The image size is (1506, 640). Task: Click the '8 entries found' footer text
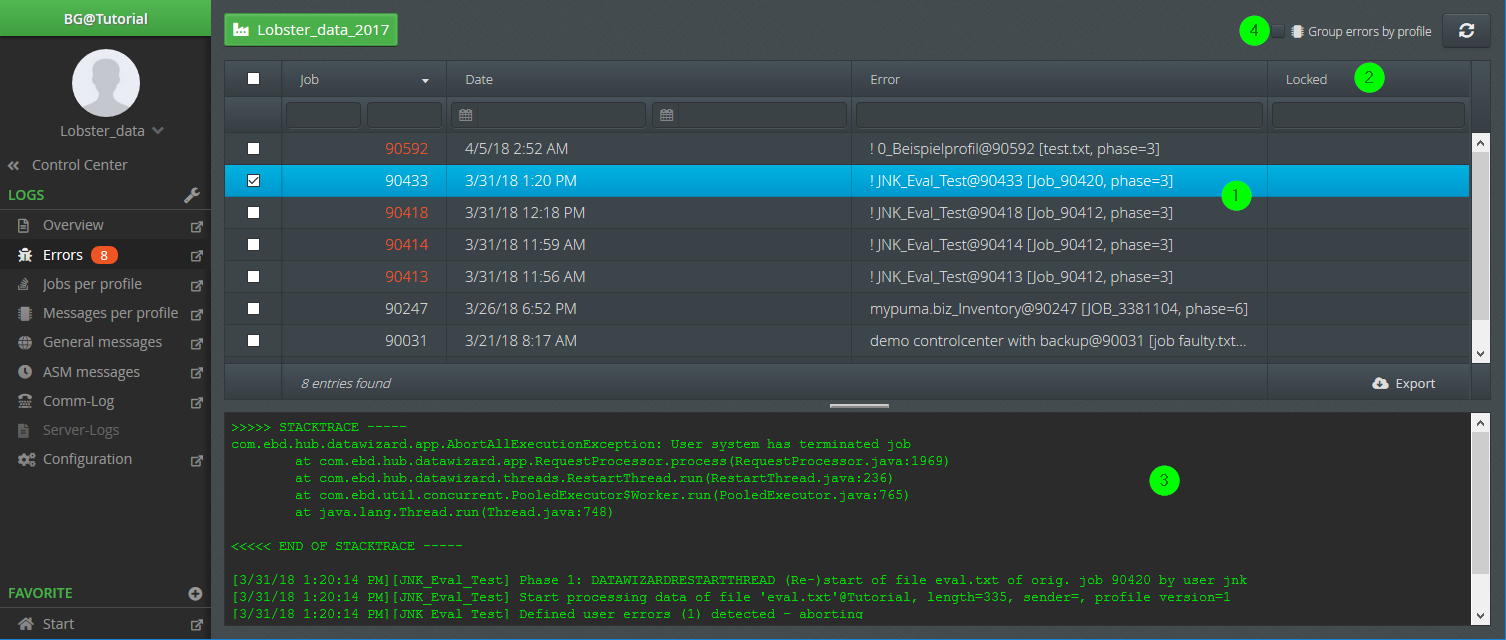tap(345, 383)
